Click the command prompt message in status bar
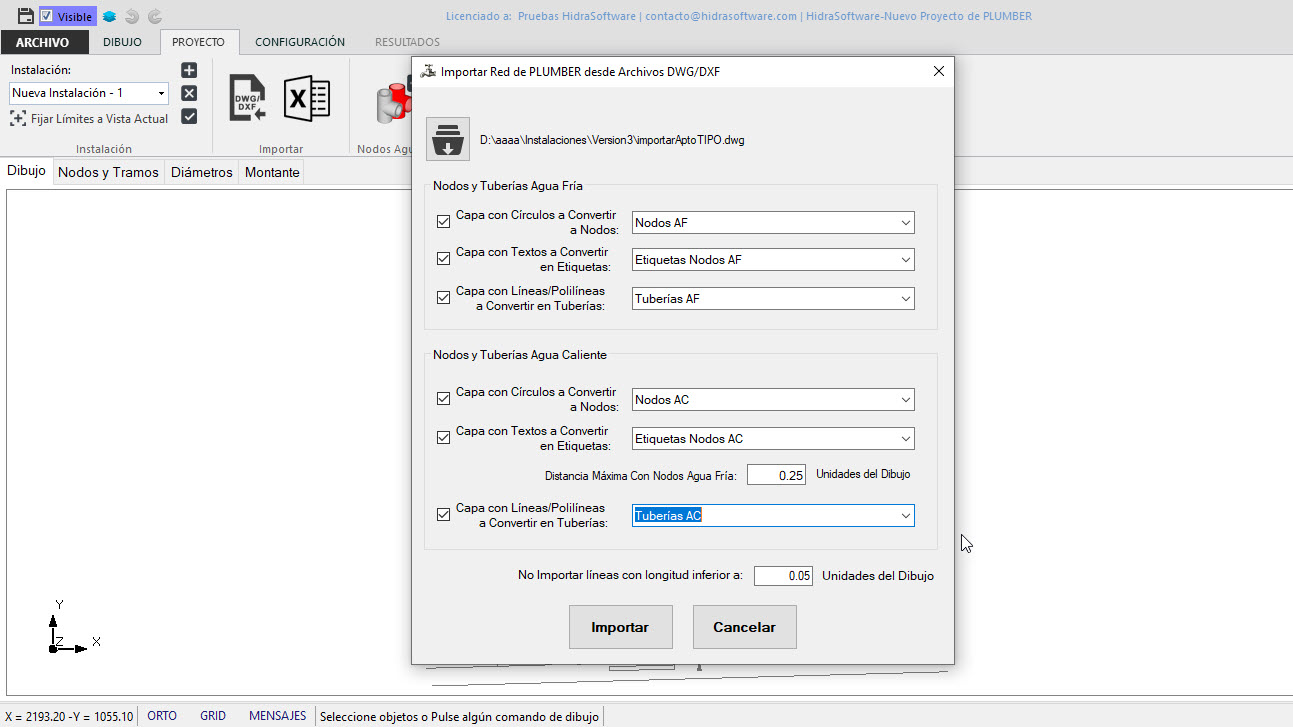Image resolution: width=1293 pixels, height=727 pixels. (459, 716)
